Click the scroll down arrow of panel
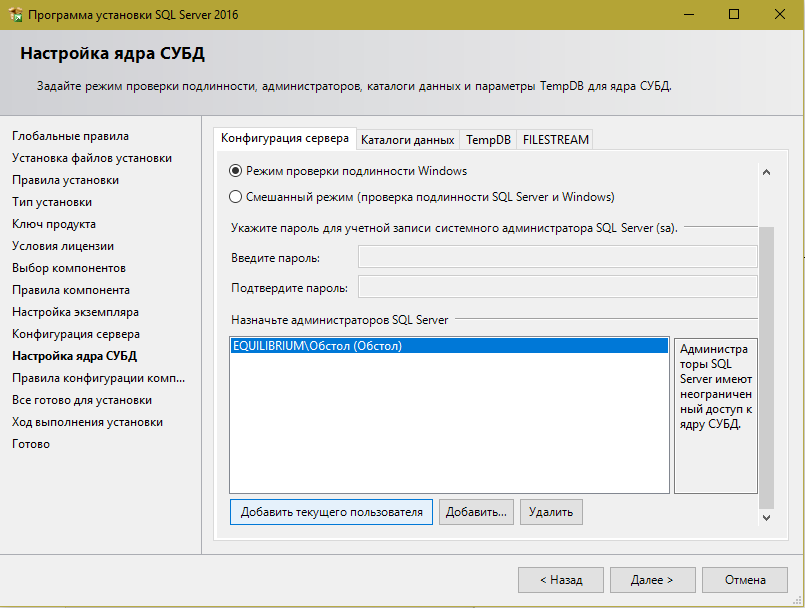The image size is (805, 608). click(x=766, y=518)
